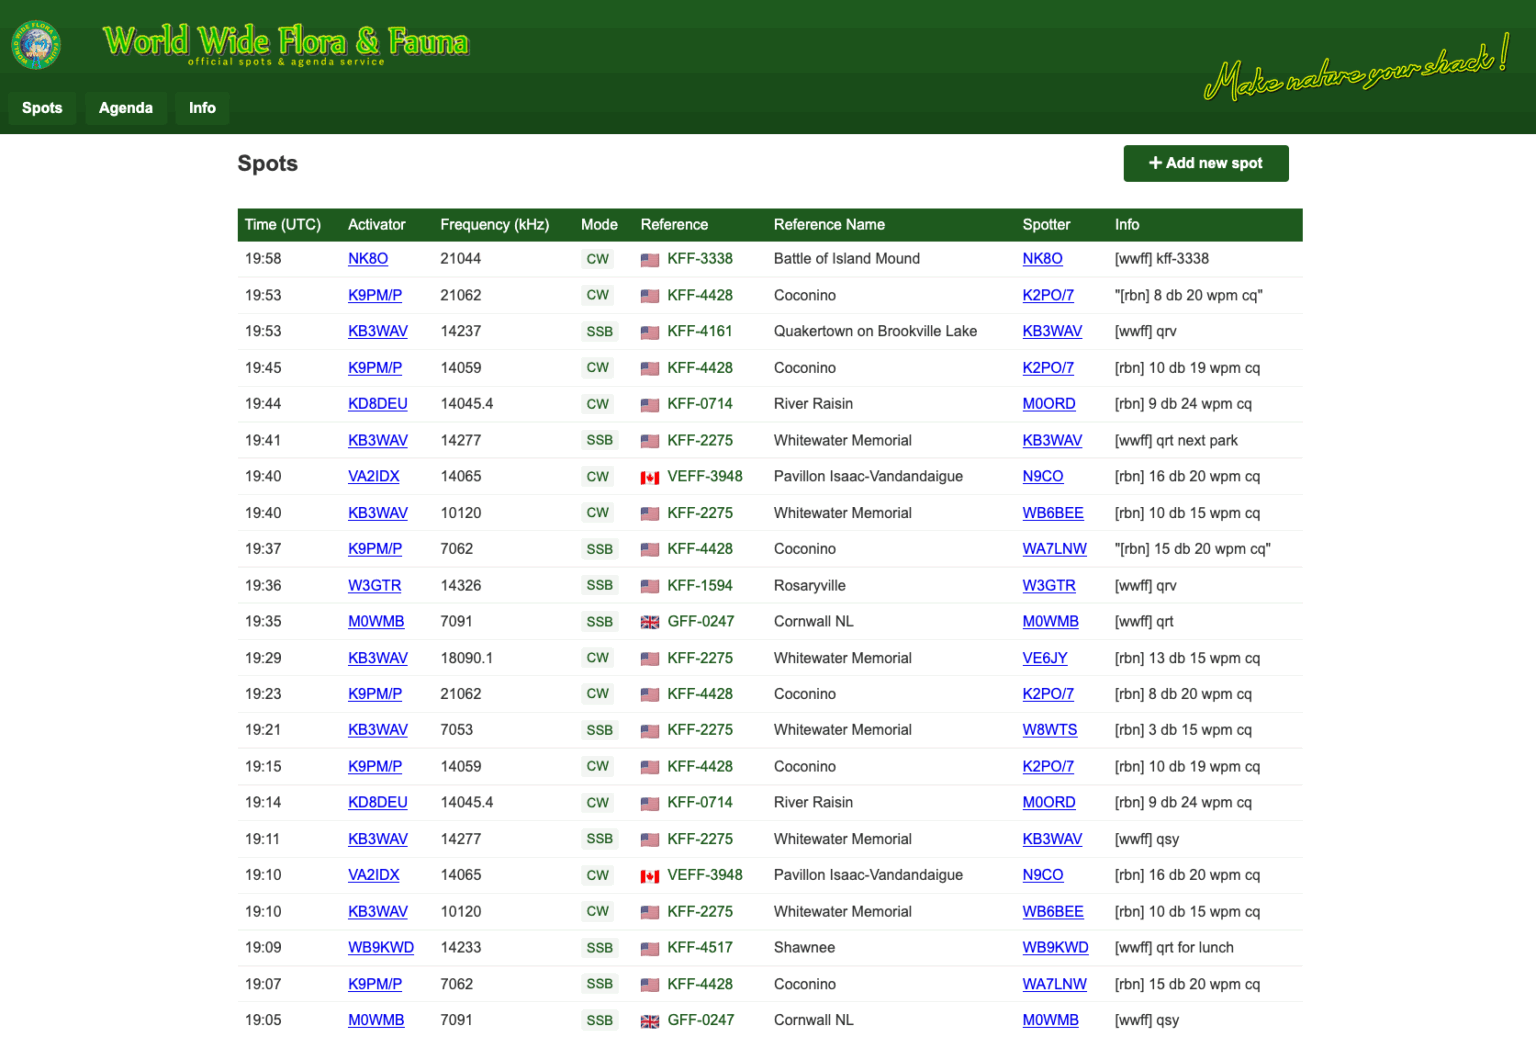Click the VA2IDX activator link
This screenshot has width=1536, height=1037.
[374, 476]
